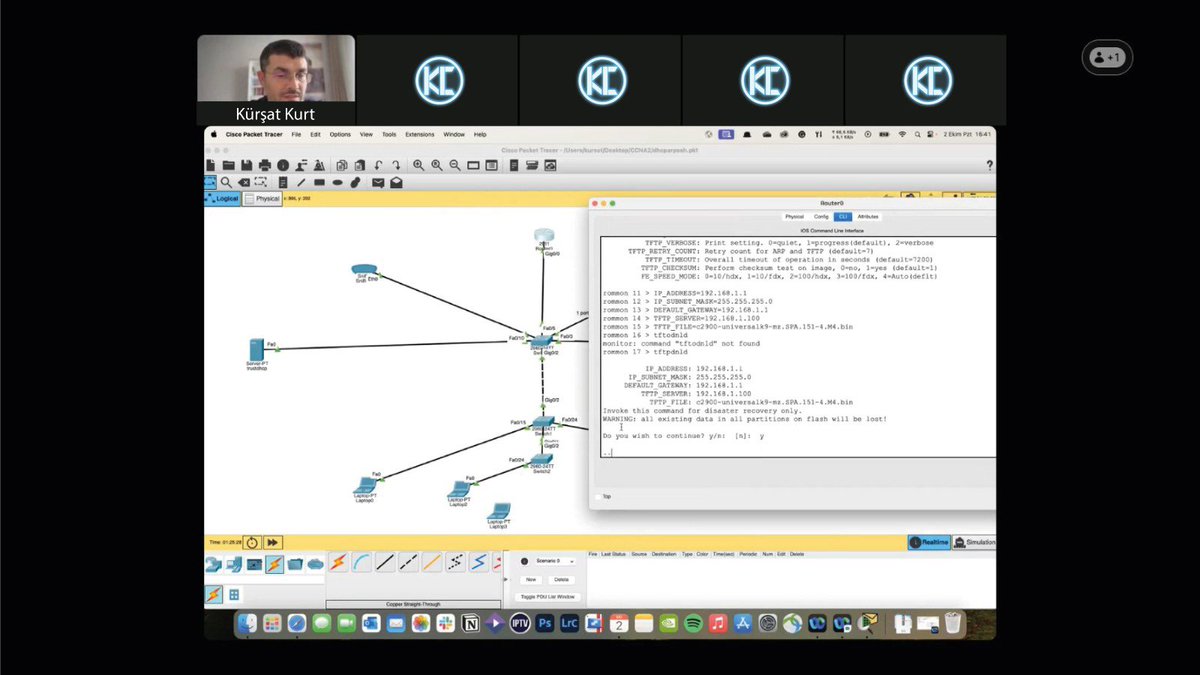1200x675 pixels.
Task: Pick the Copper Cross-Over dashed cable
Action: pos(408,563)
